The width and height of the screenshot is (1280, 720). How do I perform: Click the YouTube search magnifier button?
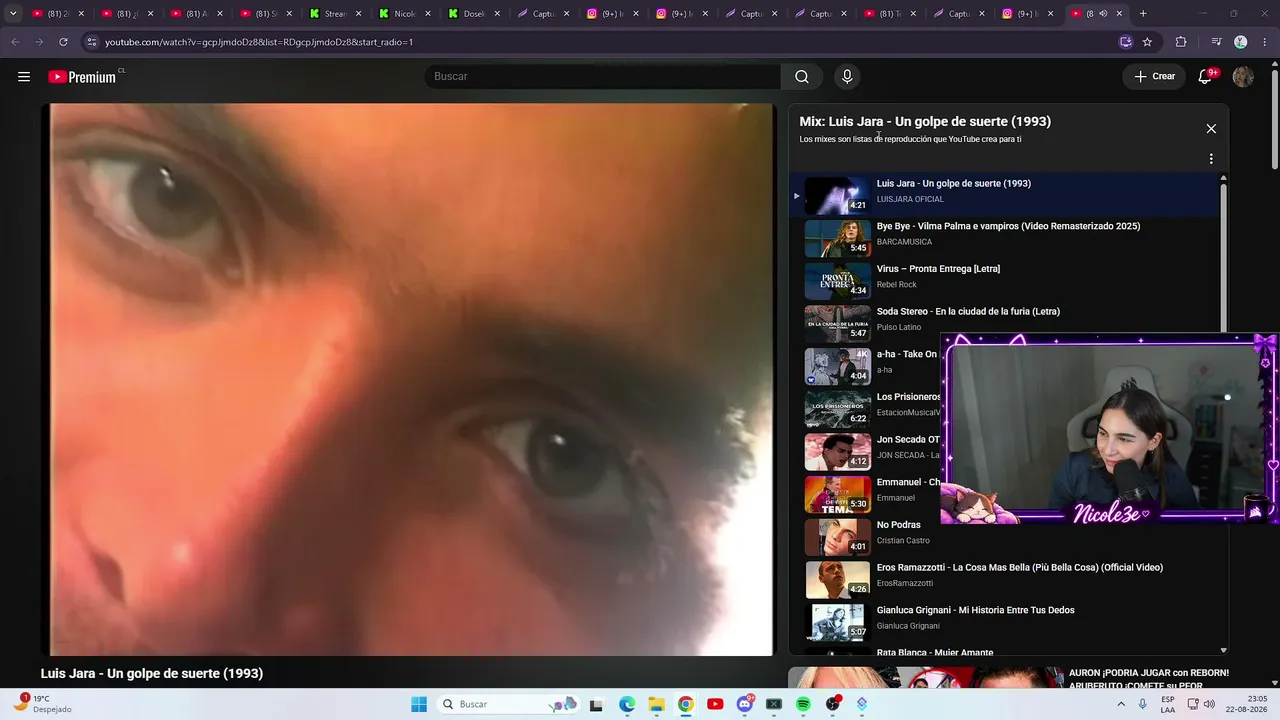[802, 77]
